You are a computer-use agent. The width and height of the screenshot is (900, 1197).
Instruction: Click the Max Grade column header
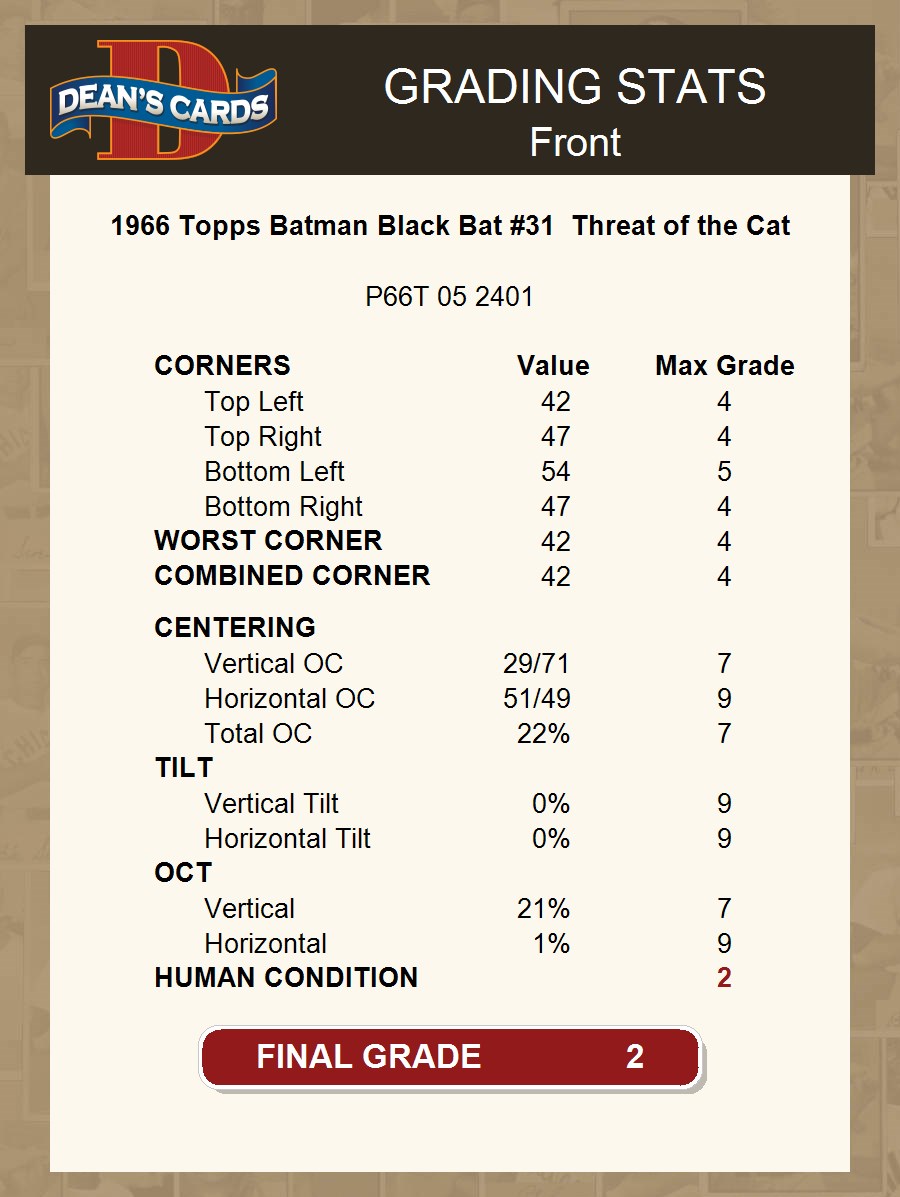coord(724,366)
